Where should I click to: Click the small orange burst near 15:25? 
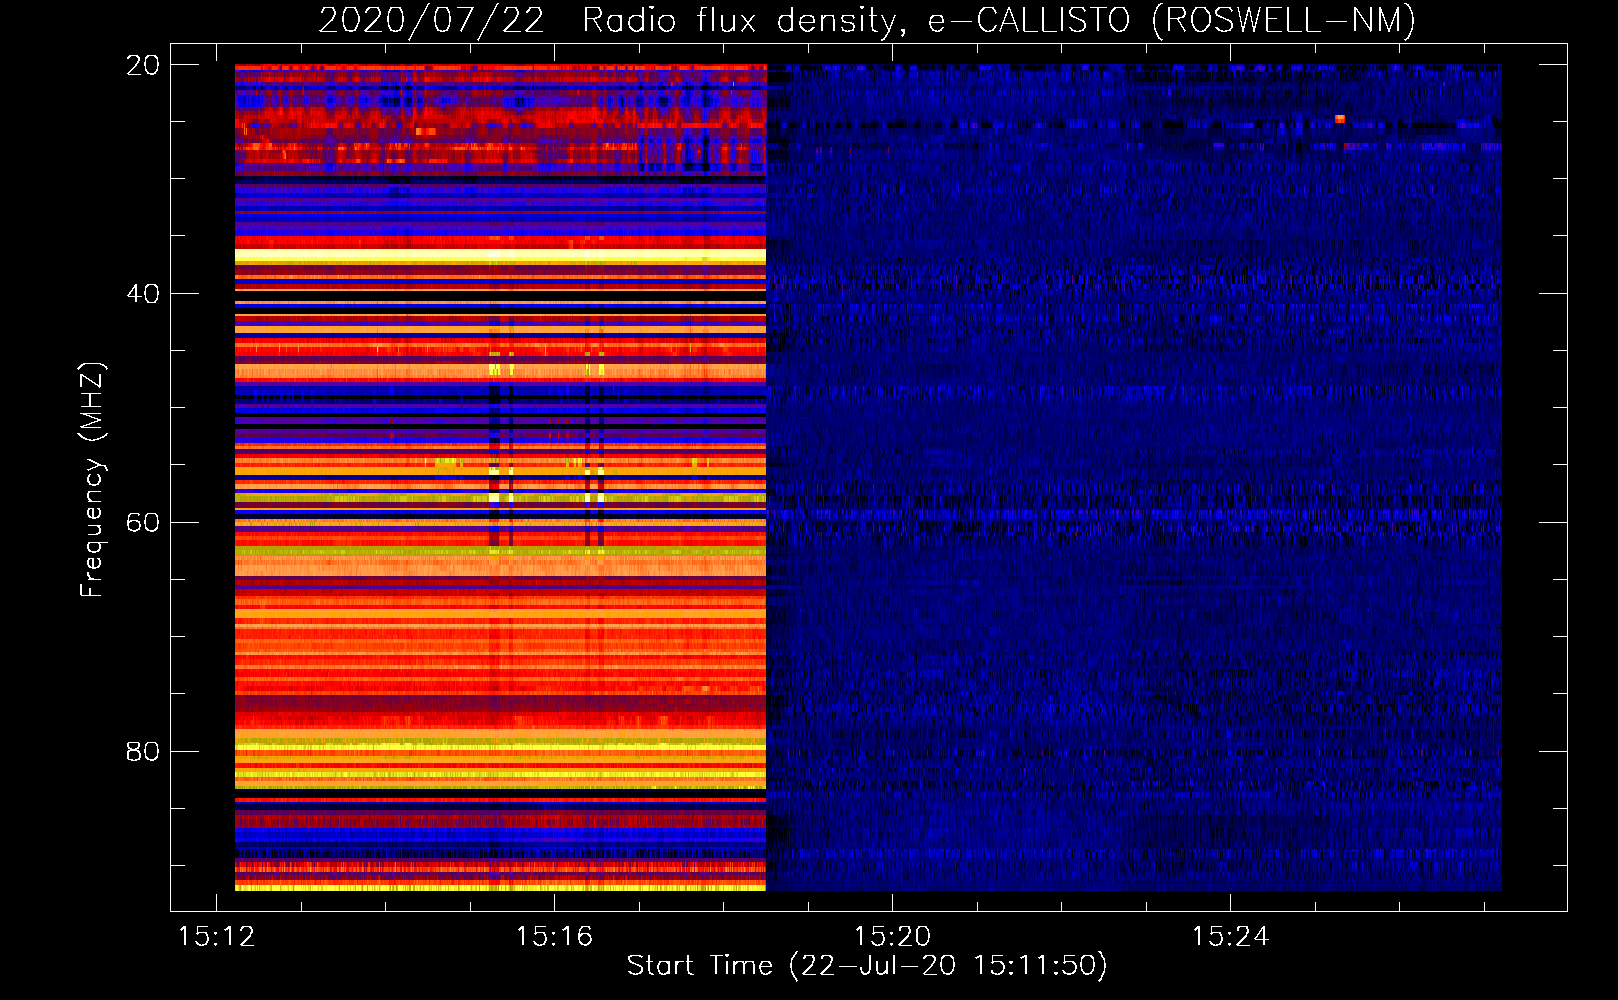(x=1340, y=119)
